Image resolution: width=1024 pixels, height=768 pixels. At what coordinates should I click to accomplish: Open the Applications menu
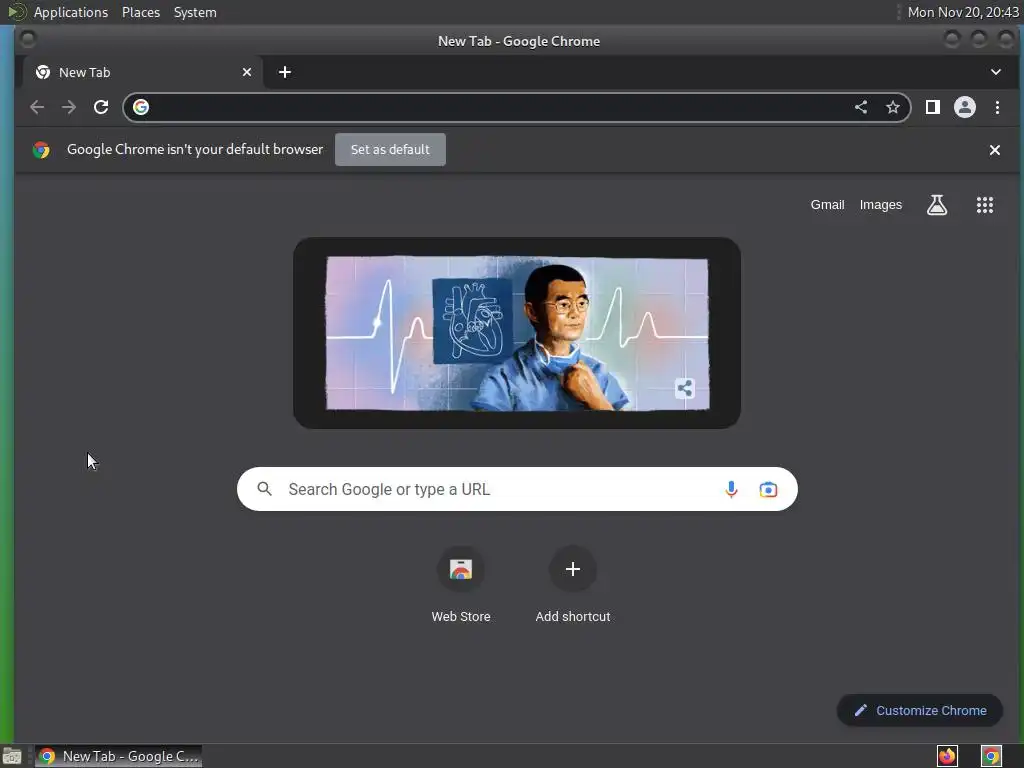71,12
